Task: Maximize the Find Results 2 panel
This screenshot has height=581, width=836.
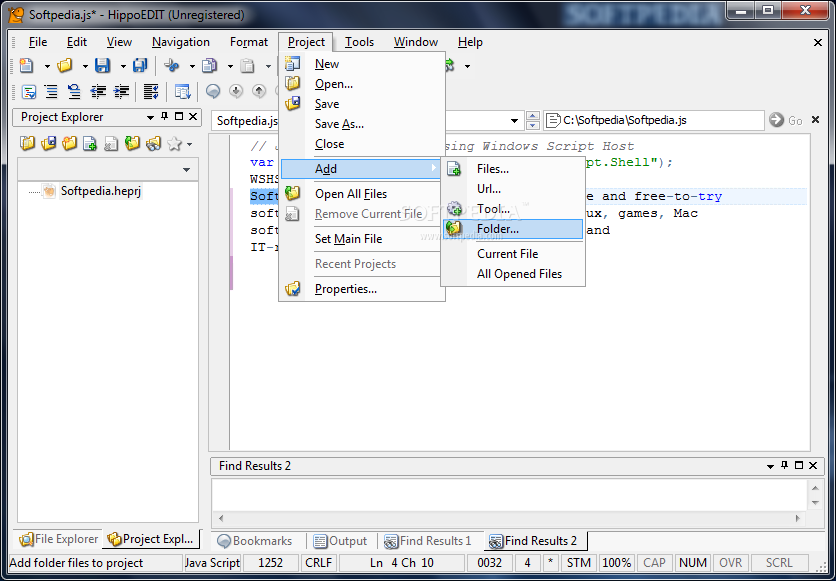Action: [x=799, y=465]
